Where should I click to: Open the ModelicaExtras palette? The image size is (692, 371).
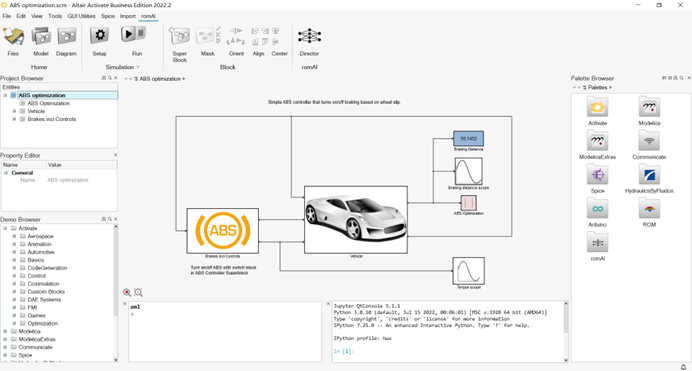(x=598, y=141)
